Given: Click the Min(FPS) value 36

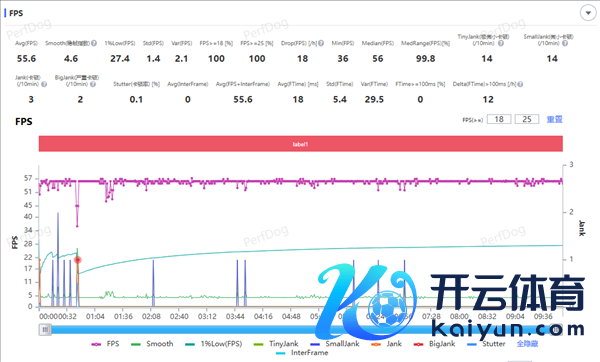Looking at the screenshot, I should pyautogui.click(x=343, y=59).
